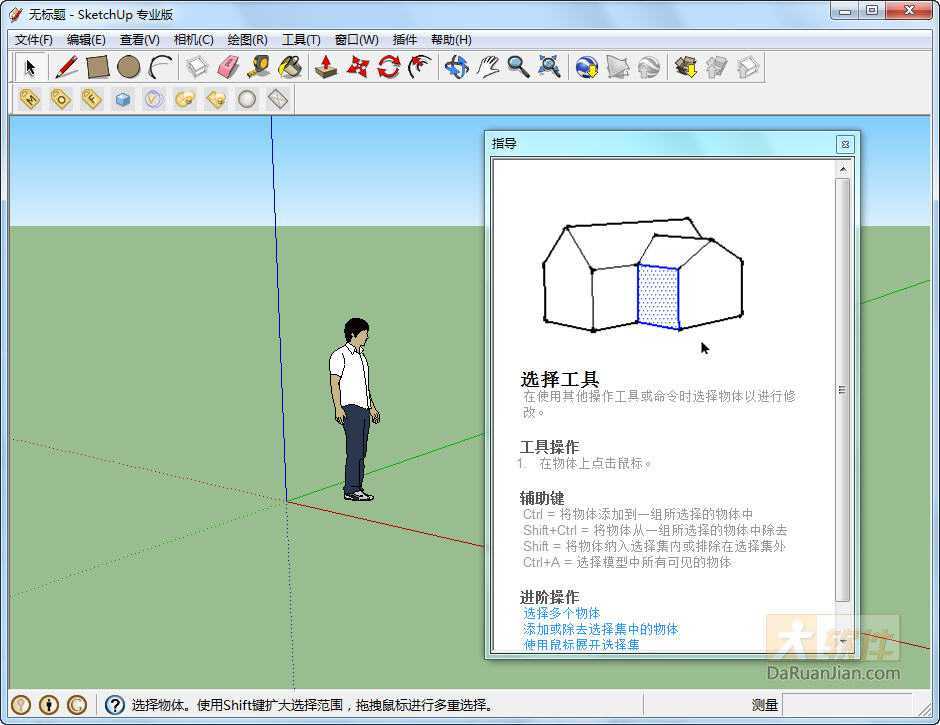Select the arrow Select tool
Screen dimensions: 940x725
pyautogui.click(x=30, y=67)
